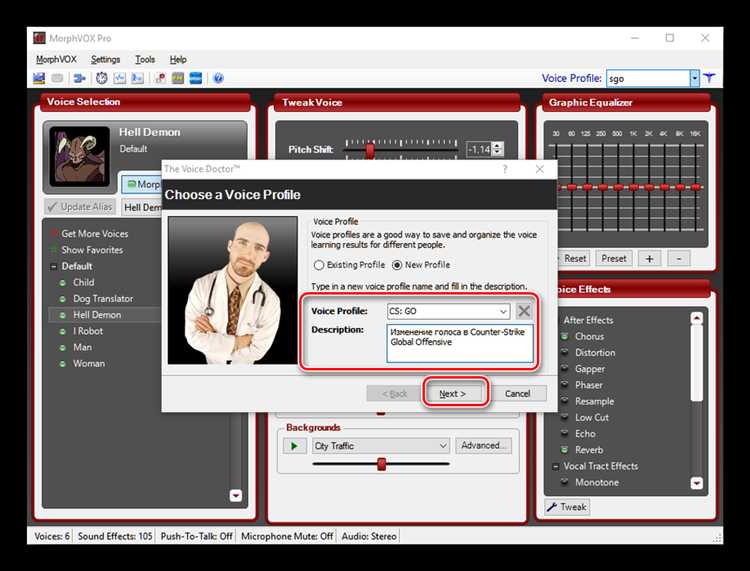Click the toolbar icon right of the waveform icon
Viewport: 750px width, 571px height.
[x=138, y=78]
